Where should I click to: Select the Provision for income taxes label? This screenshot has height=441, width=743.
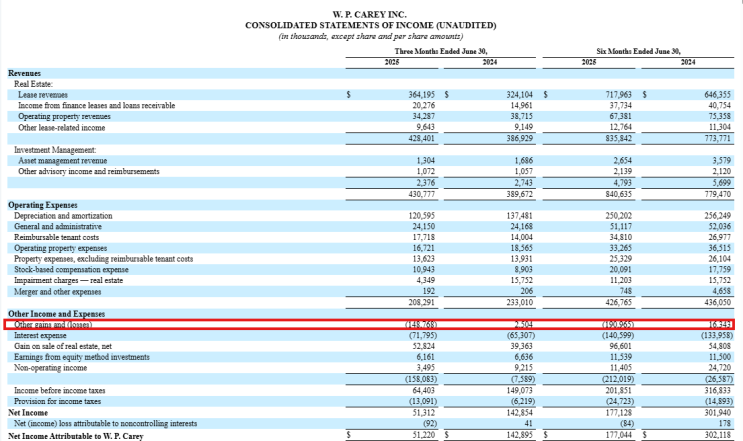click(57, 402)
